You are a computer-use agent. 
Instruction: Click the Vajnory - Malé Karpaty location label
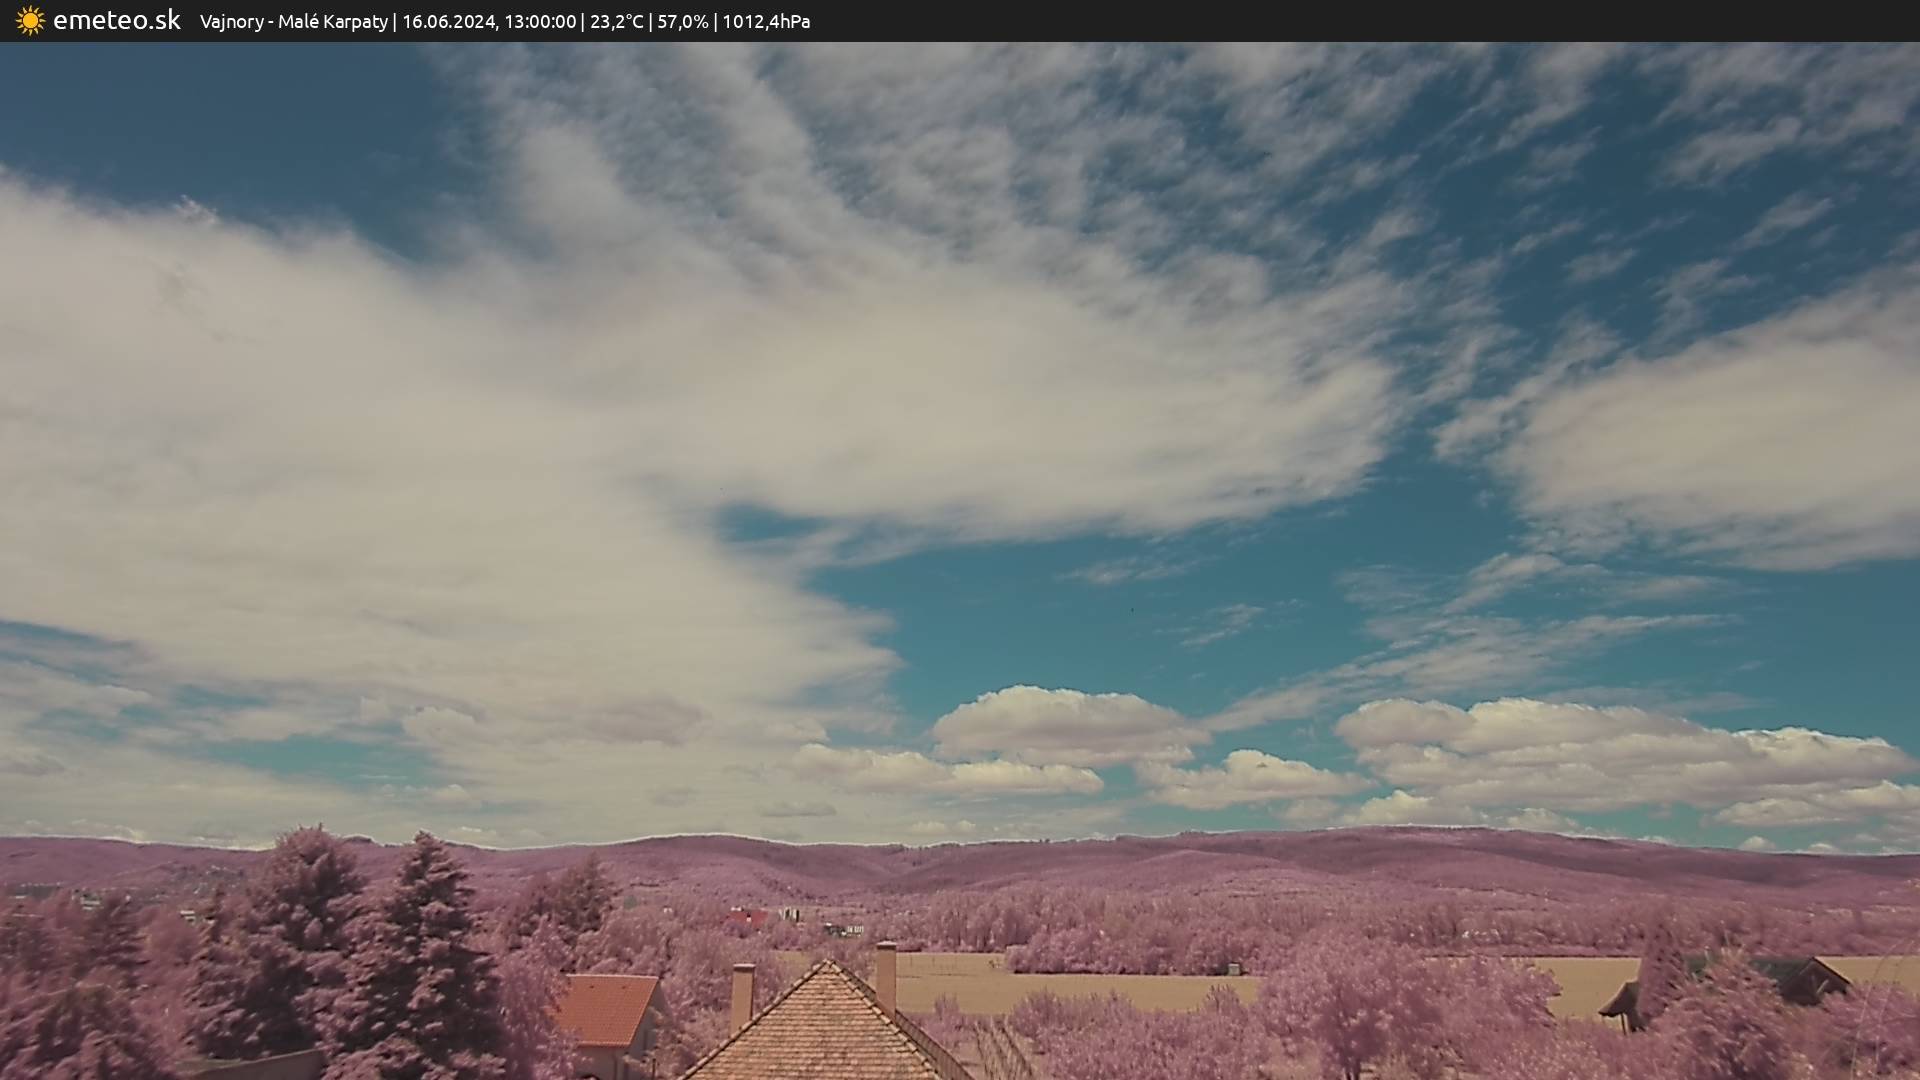[293, 21]
